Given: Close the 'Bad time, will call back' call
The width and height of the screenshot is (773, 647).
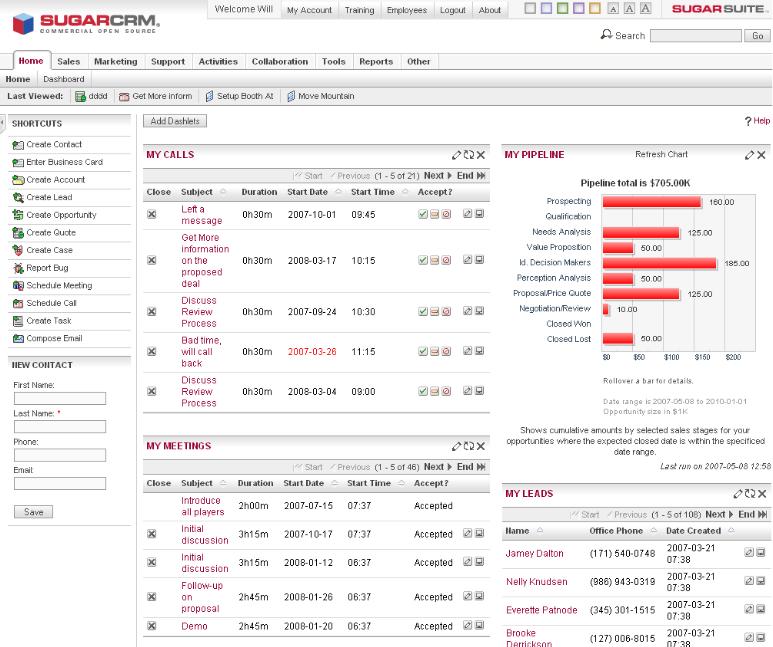Looking at the screenshot, I should click(x=152, y=352).
